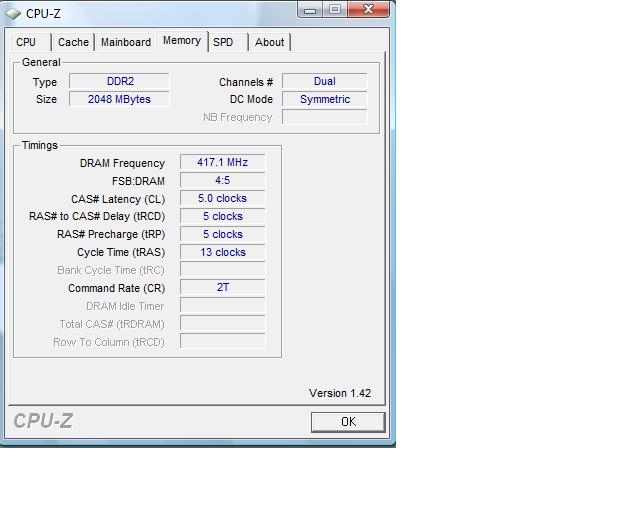Click the empty Total CAS# (tRDRAM) field
Image resolution: width=640 pixels, height=512 pixels.
click(x=222, y=323)
